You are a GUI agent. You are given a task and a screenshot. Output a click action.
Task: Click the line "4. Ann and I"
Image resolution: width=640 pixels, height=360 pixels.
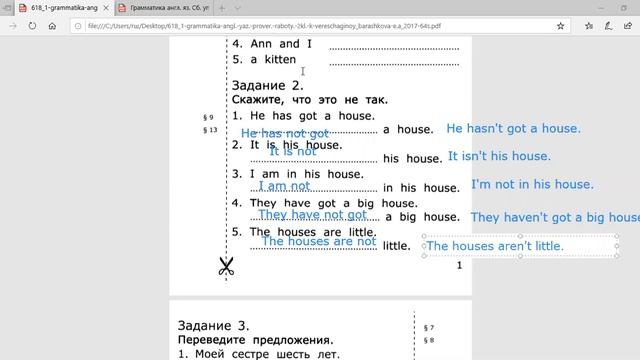272,44
